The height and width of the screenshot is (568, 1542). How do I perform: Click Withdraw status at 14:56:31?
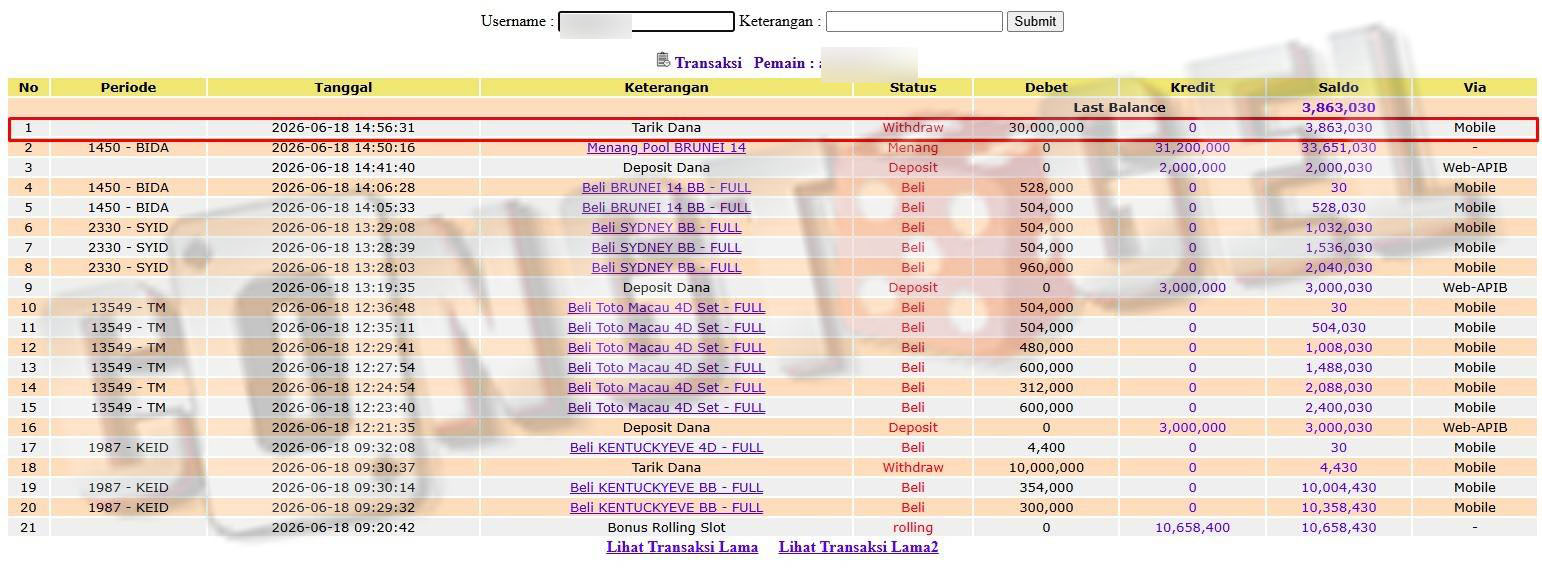[913, 127]
